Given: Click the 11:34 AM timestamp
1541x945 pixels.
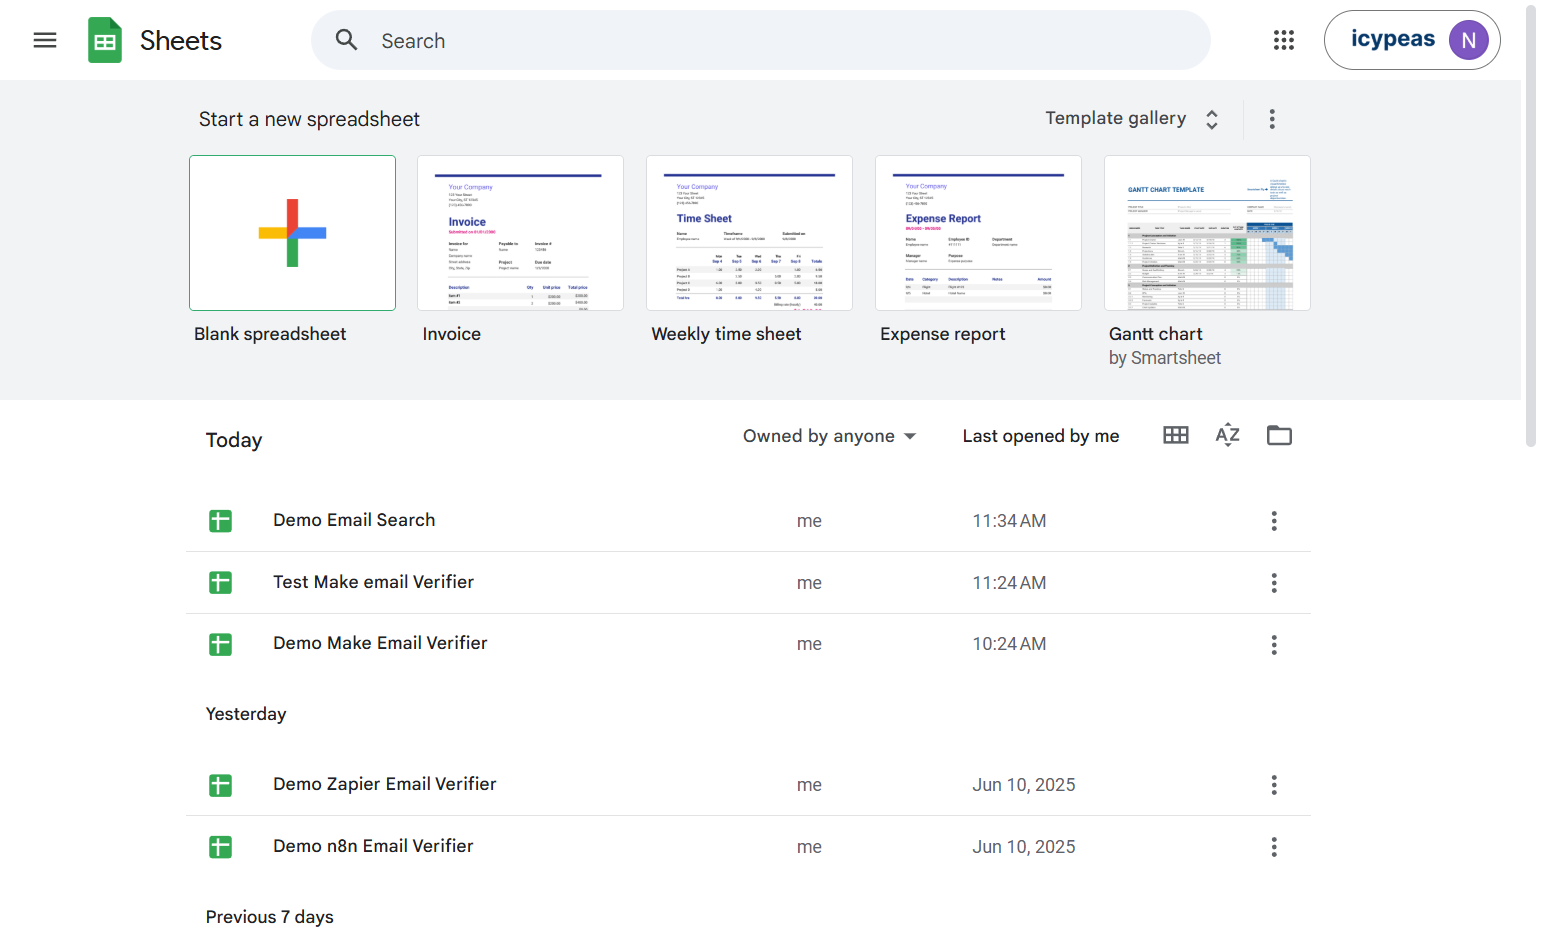Looking at the screenshot, I should click(x=1009, y=521).
